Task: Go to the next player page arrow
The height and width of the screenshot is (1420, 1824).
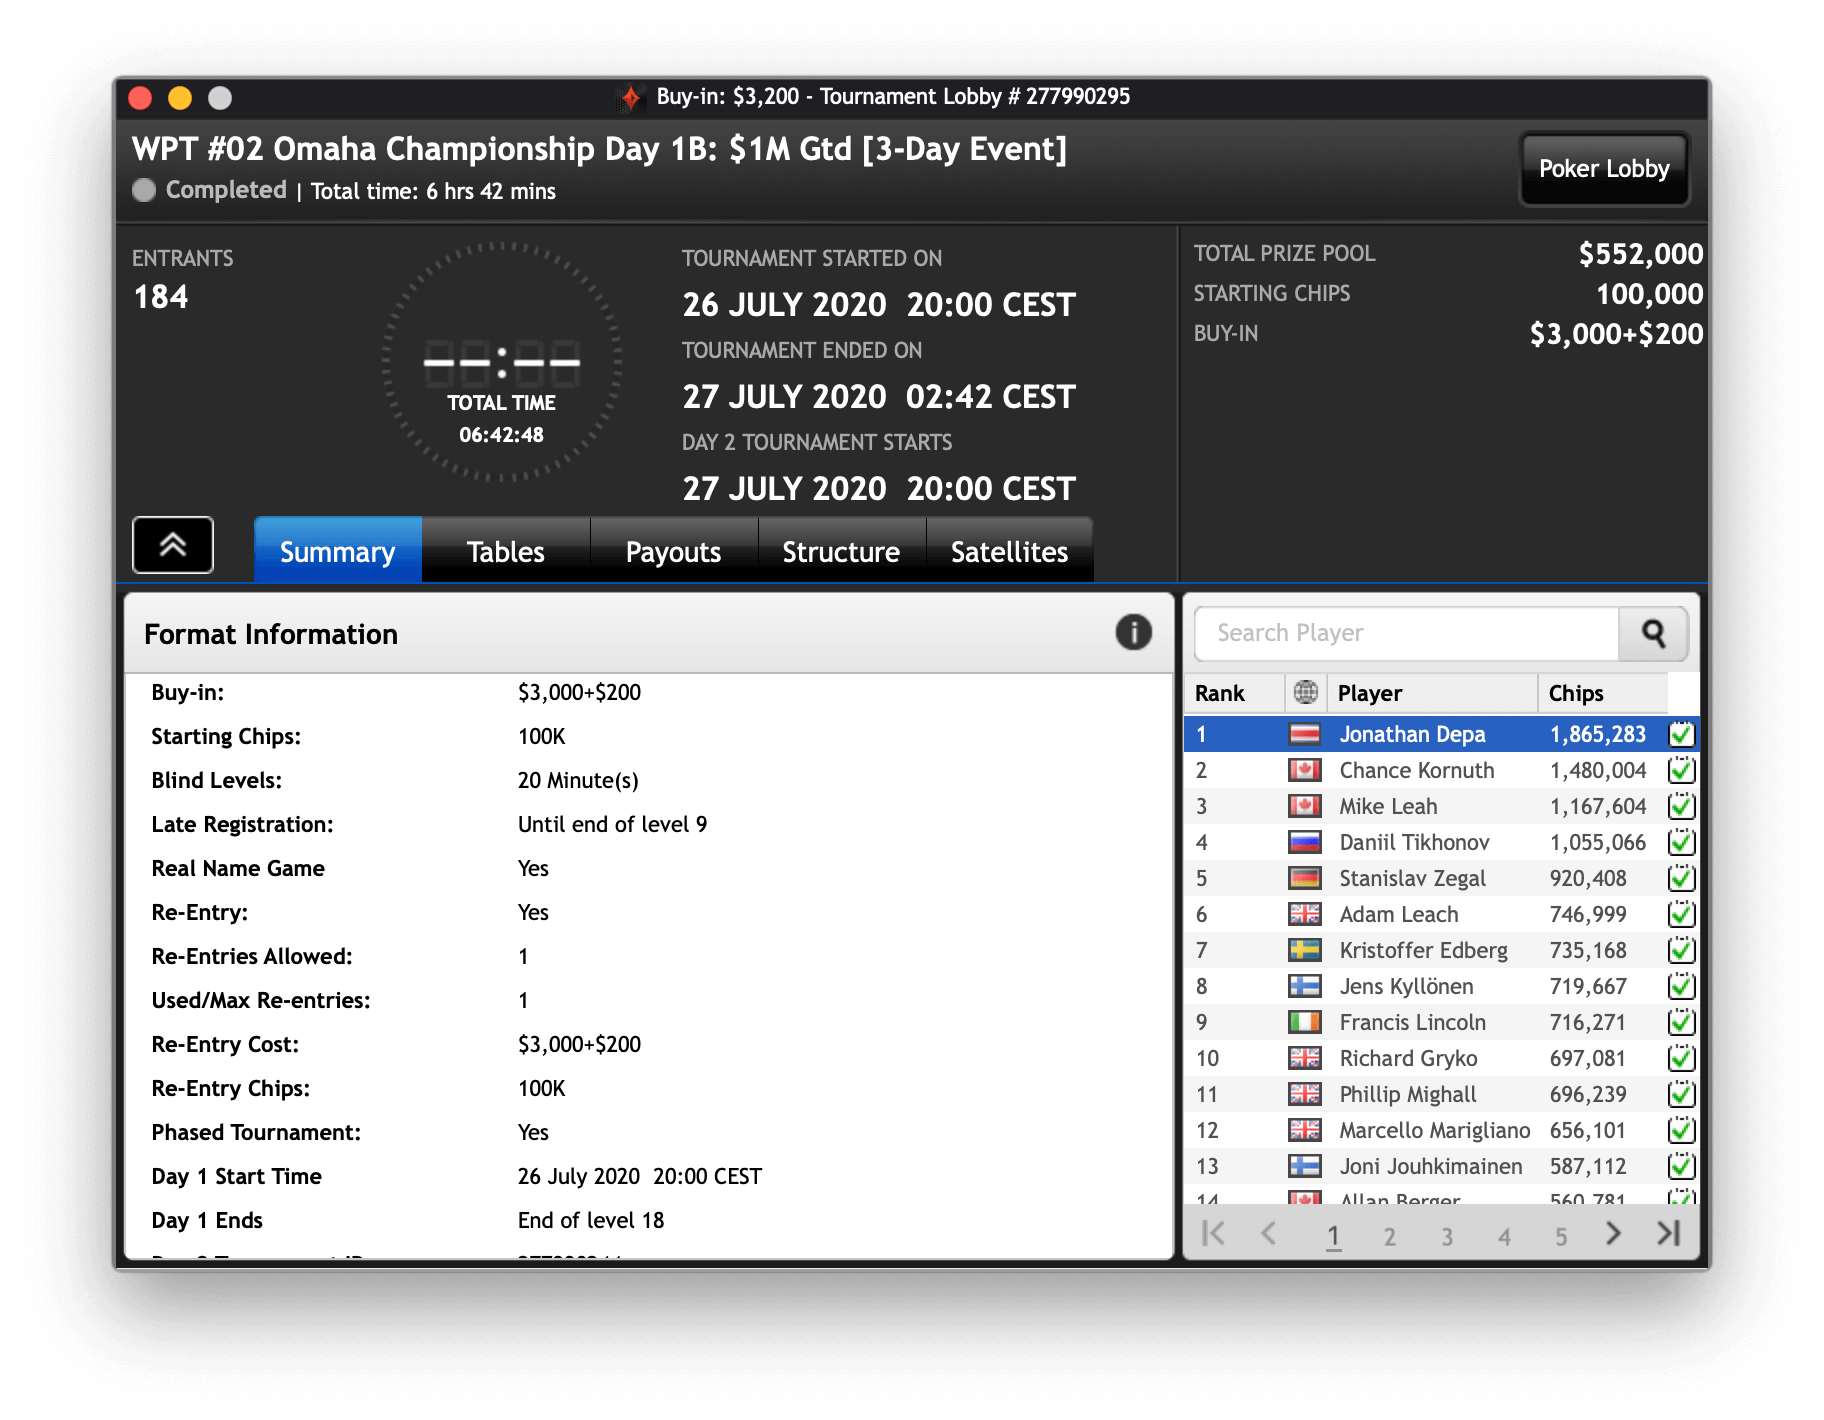Action: click(x=1613, y=1234)
